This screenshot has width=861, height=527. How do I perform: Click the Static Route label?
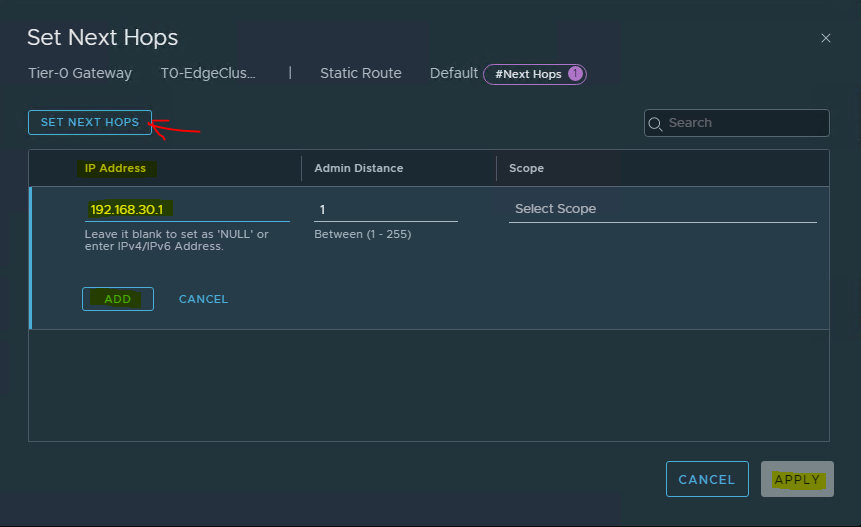coord(361,73)
